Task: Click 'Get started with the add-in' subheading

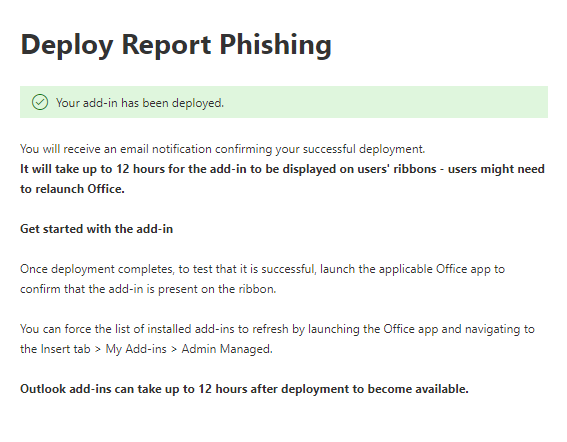Action: tap(97, 229)
